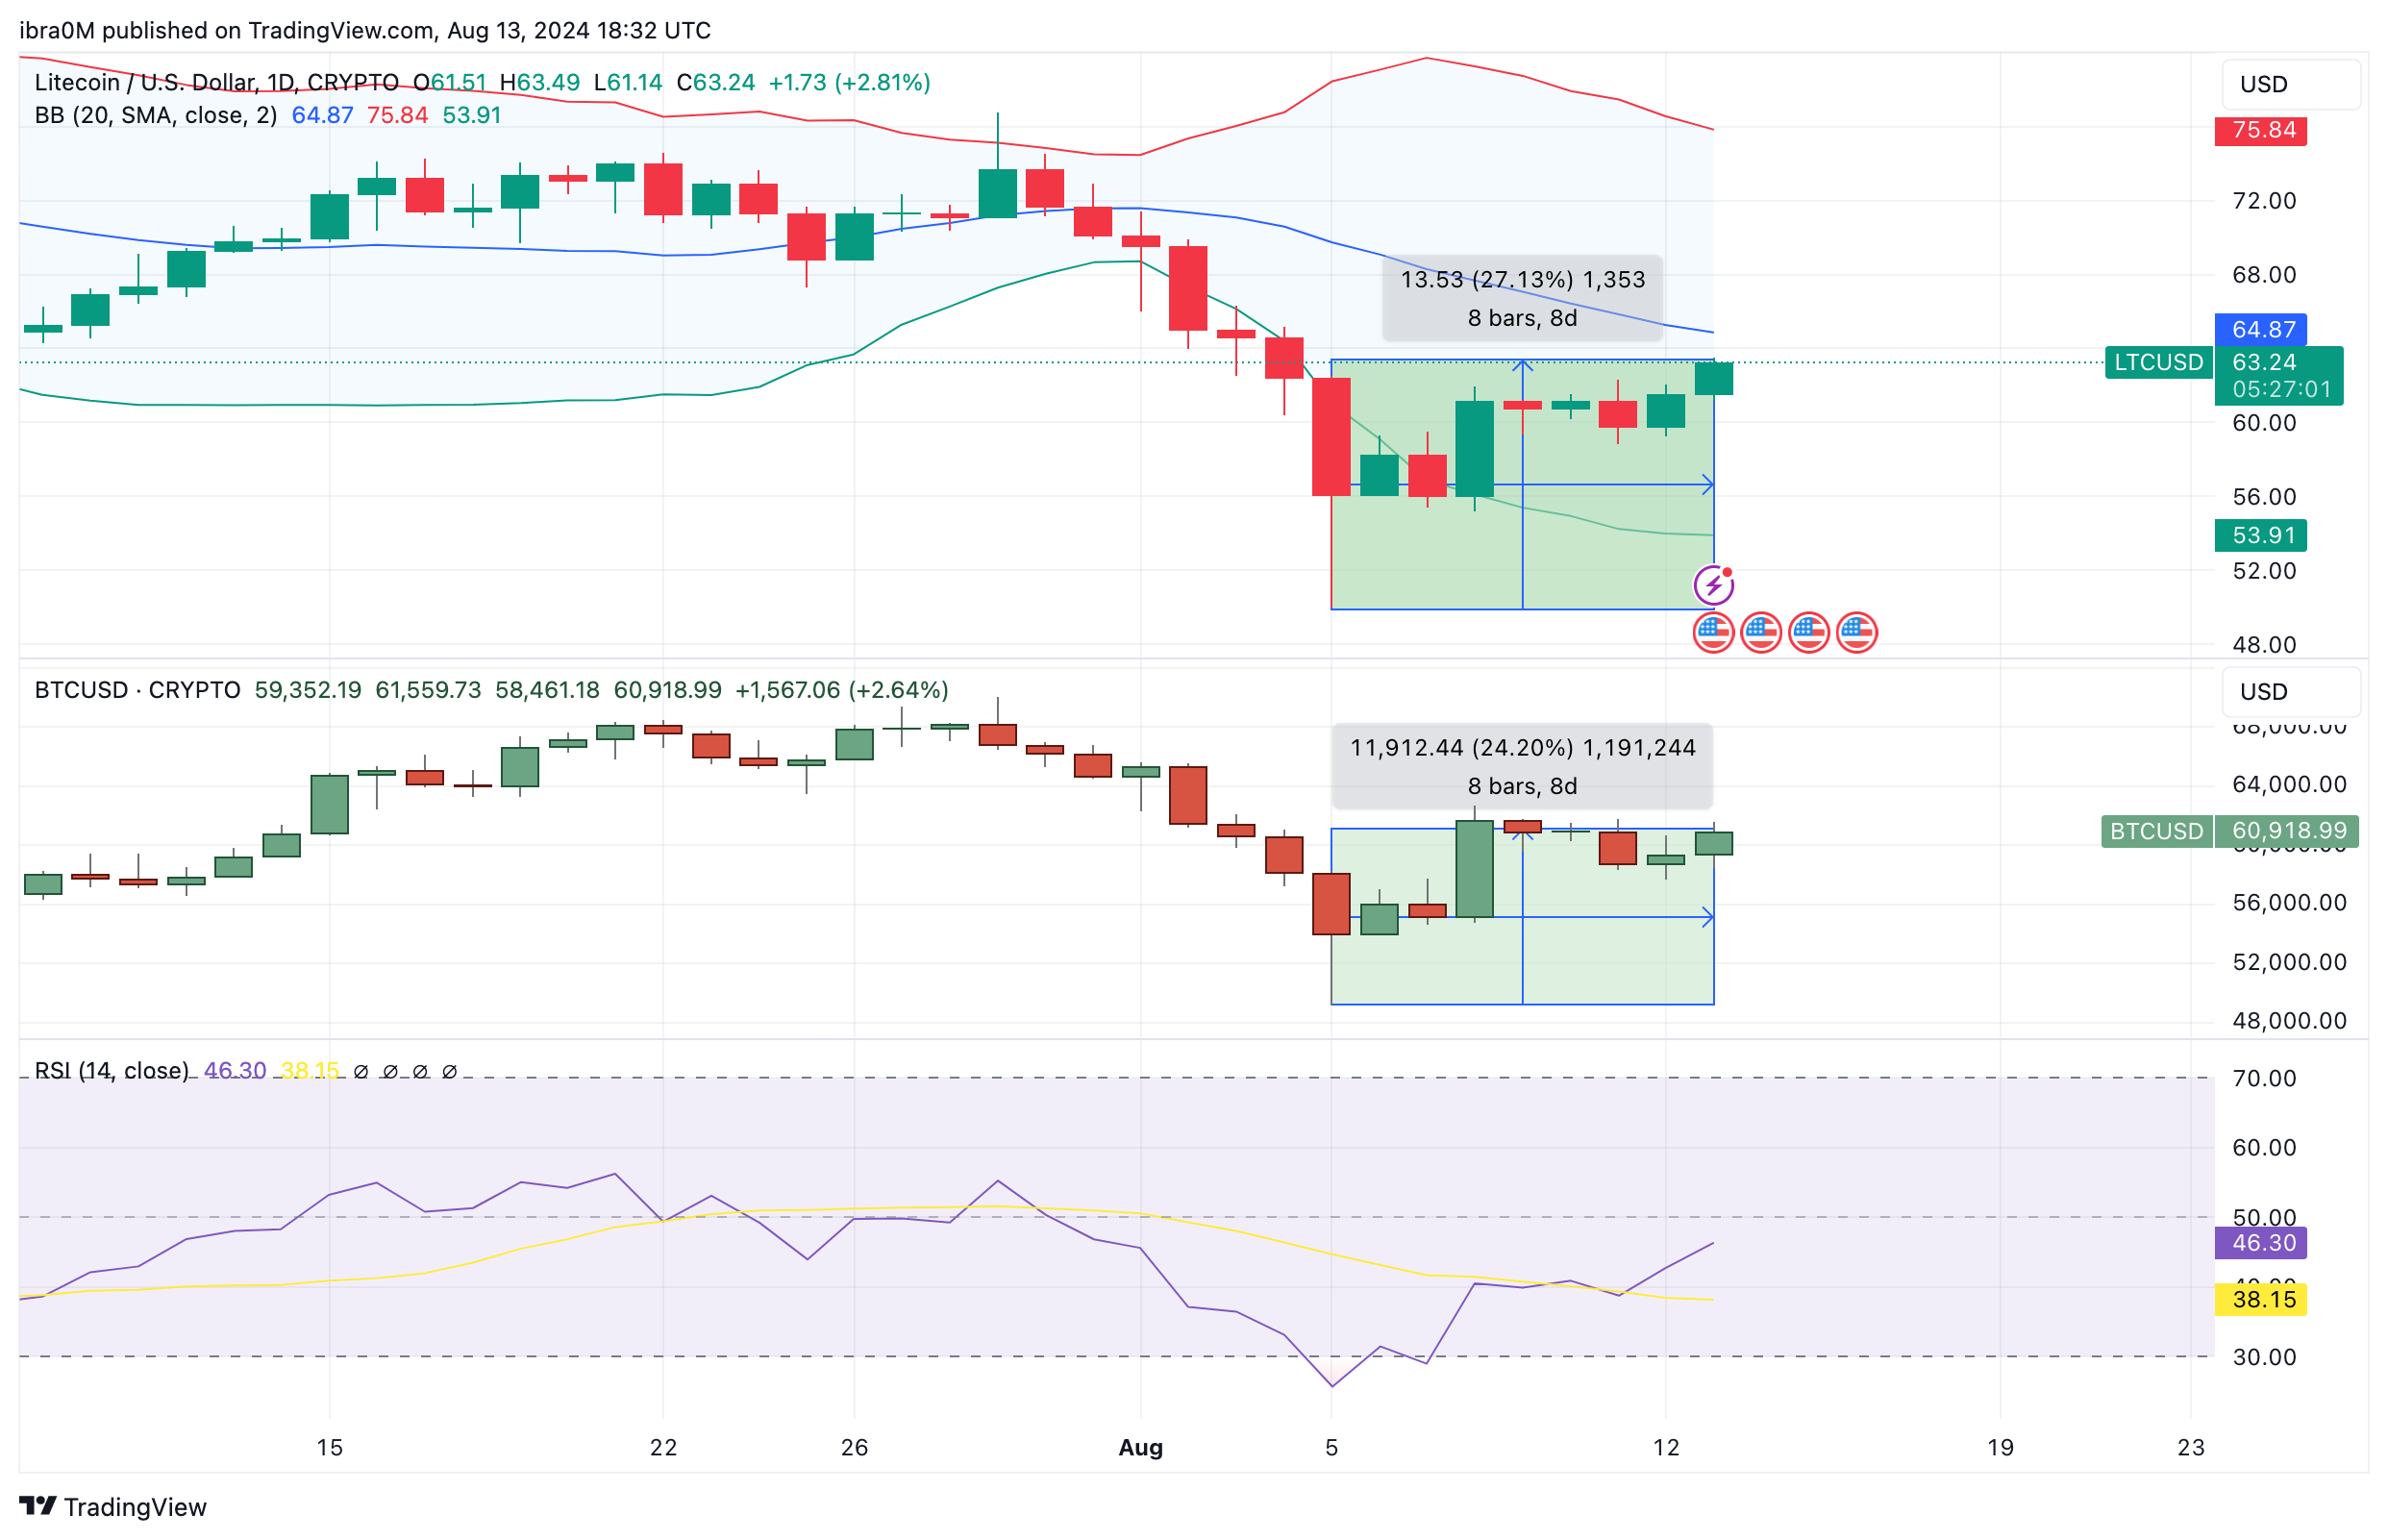Image resolution: width=2388 pixels, height=1540 pixels.
Task: Click the 56.00 level on Litecoin price scale
Action: pos(2264,496)
